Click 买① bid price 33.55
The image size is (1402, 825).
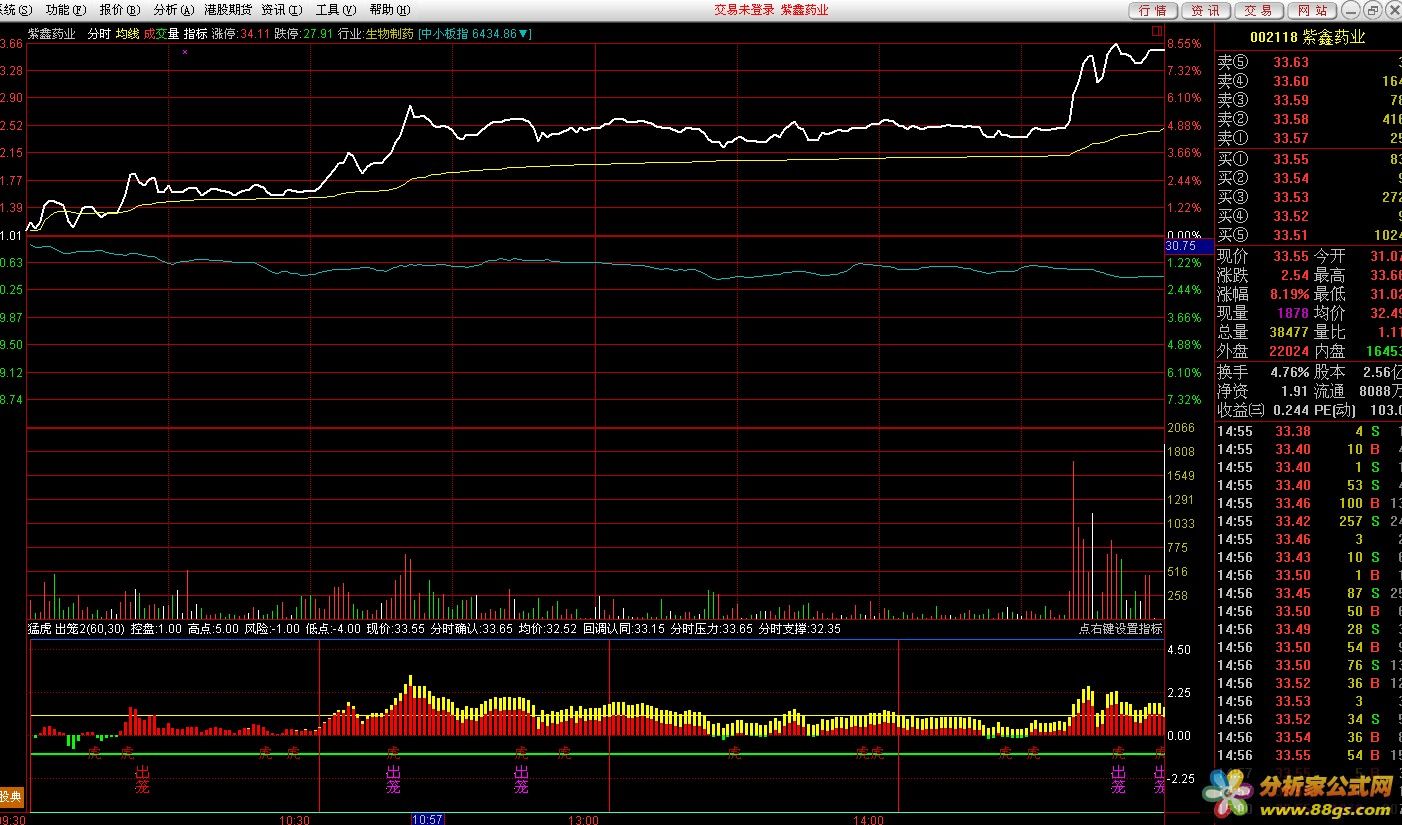tap(1290, 159)
